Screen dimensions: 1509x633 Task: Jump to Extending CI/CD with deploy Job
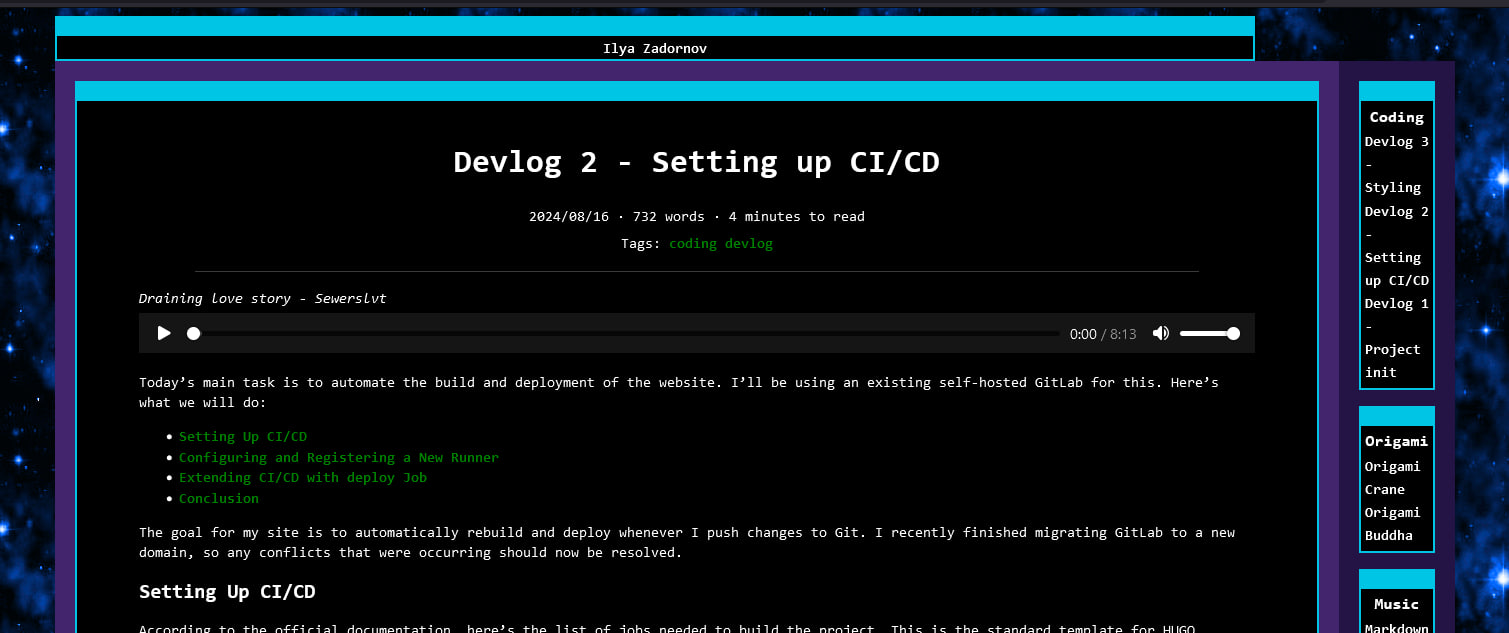[x=303, y=478]
